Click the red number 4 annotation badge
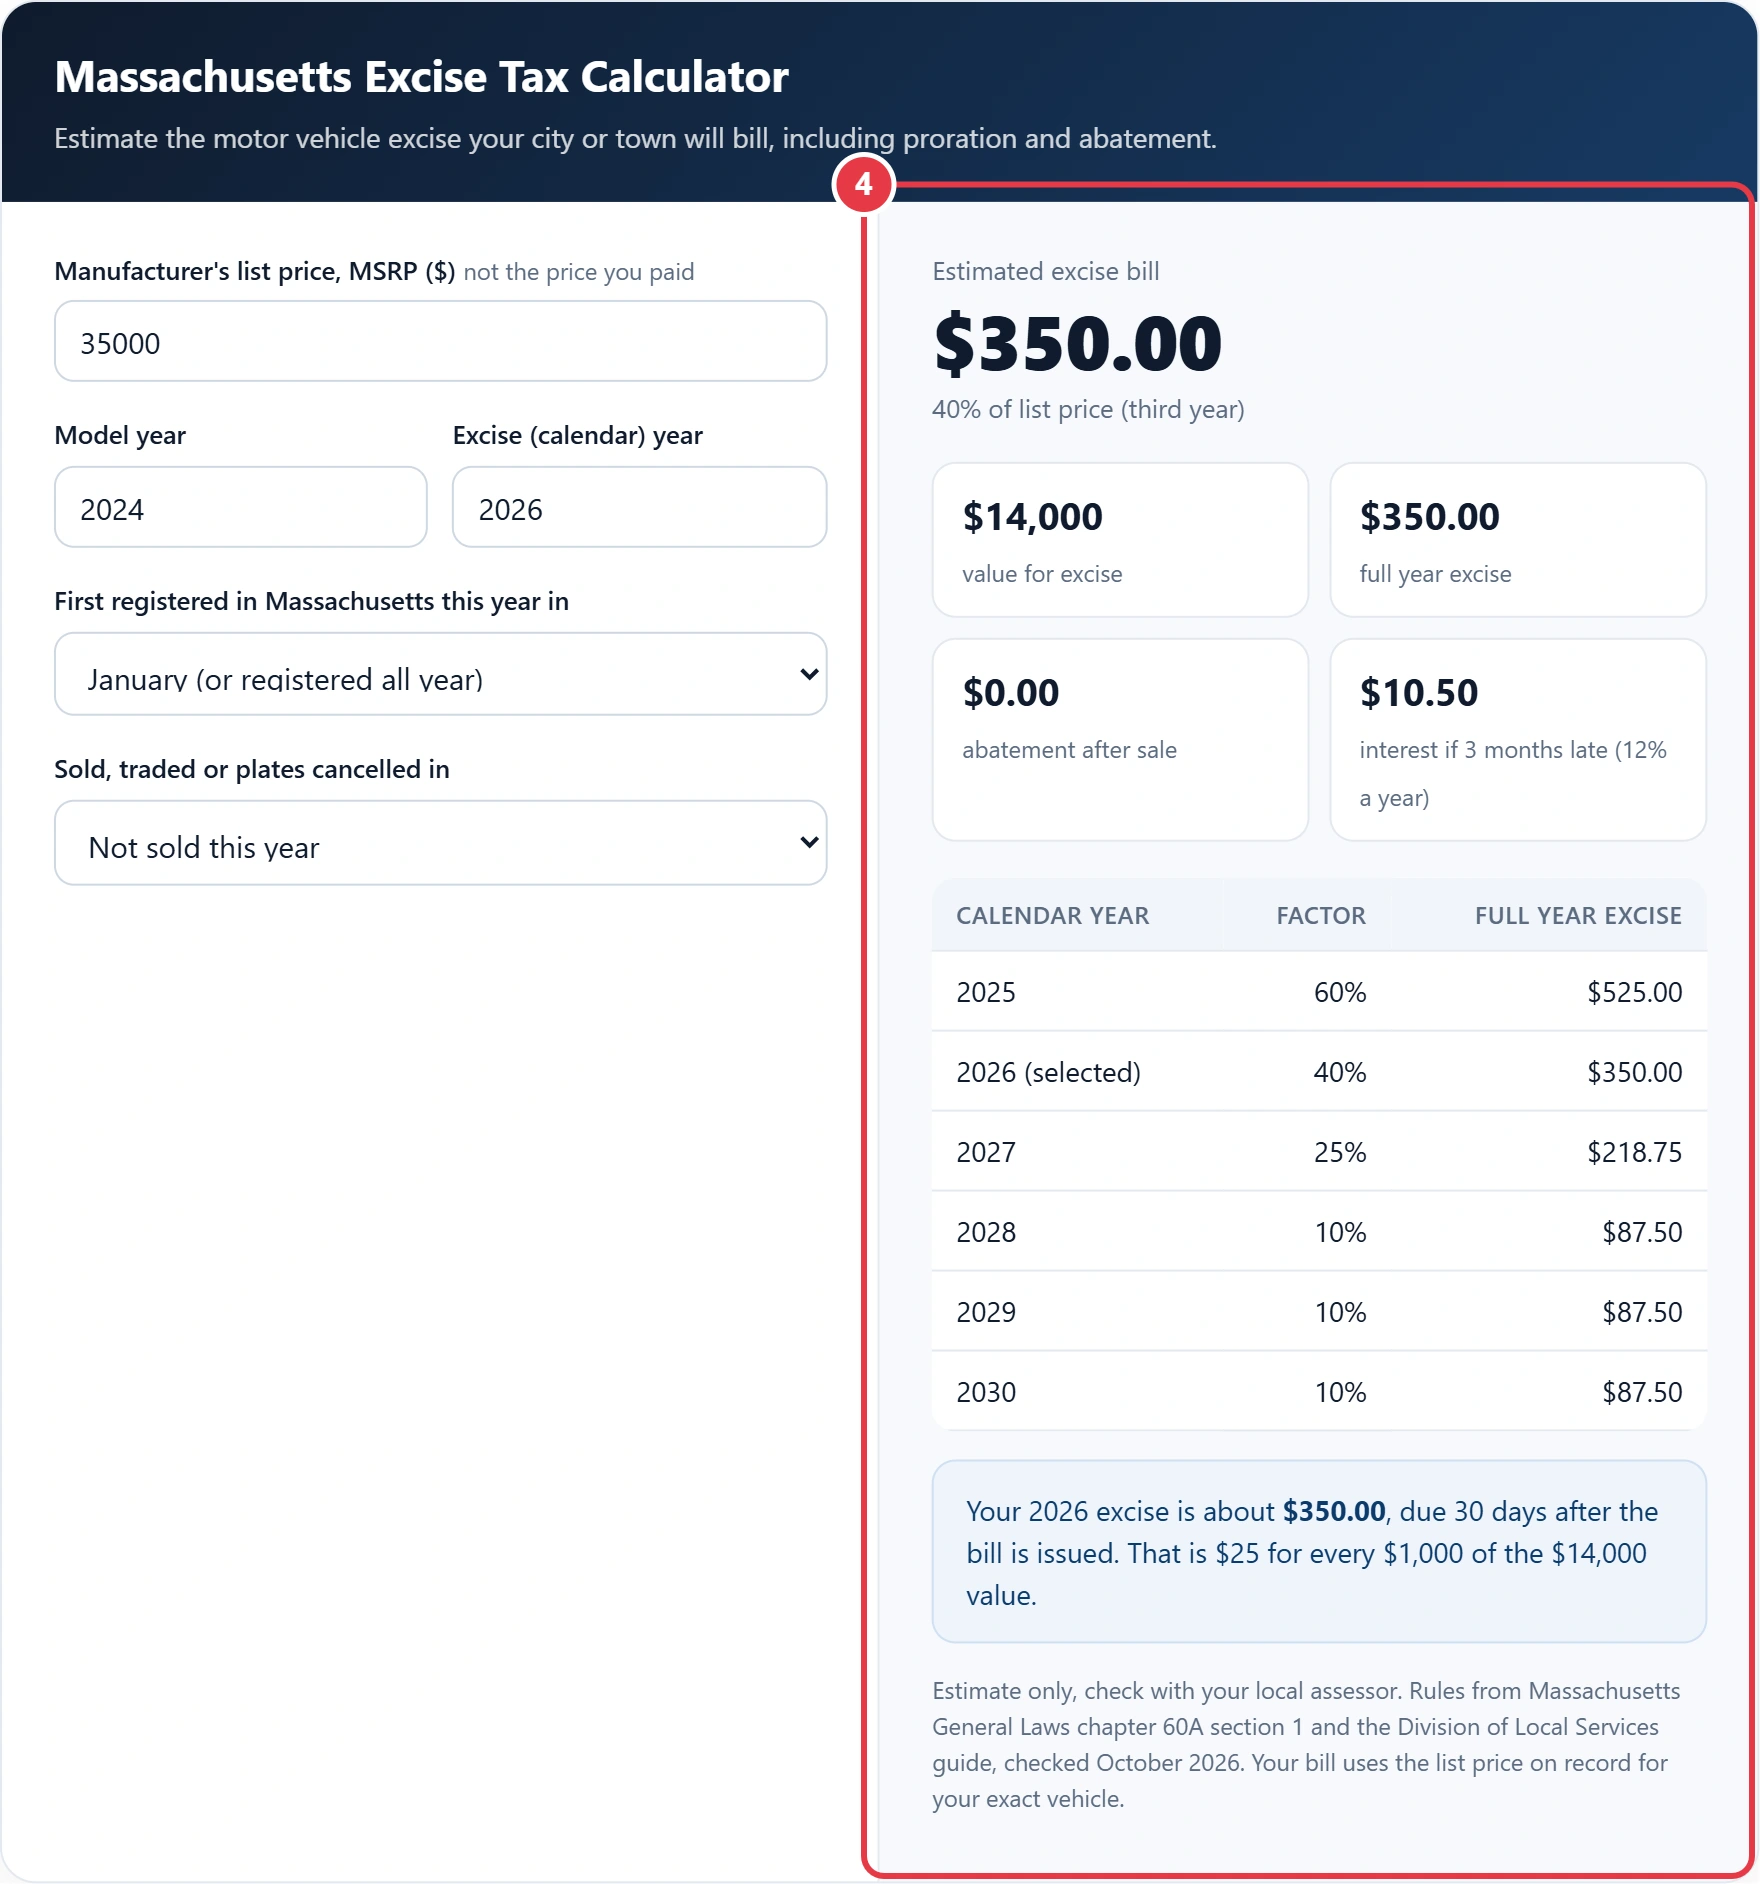 tap(863, 184)
